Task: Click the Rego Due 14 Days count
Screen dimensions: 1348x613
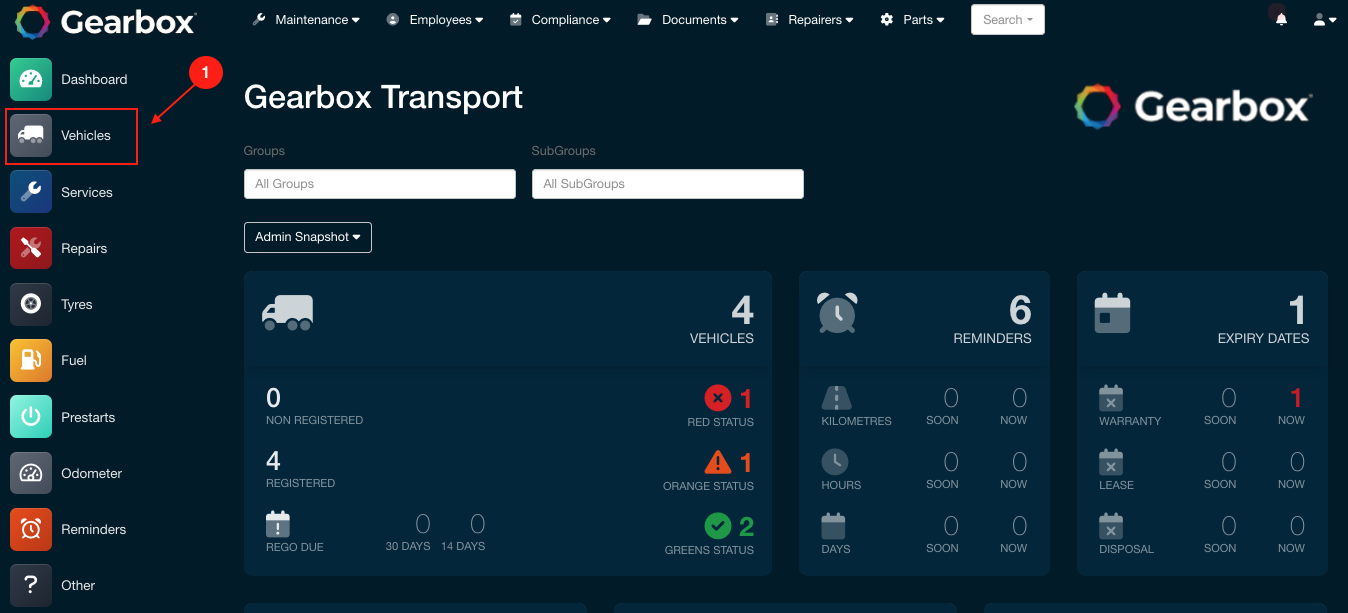Action: pos(478,524)
